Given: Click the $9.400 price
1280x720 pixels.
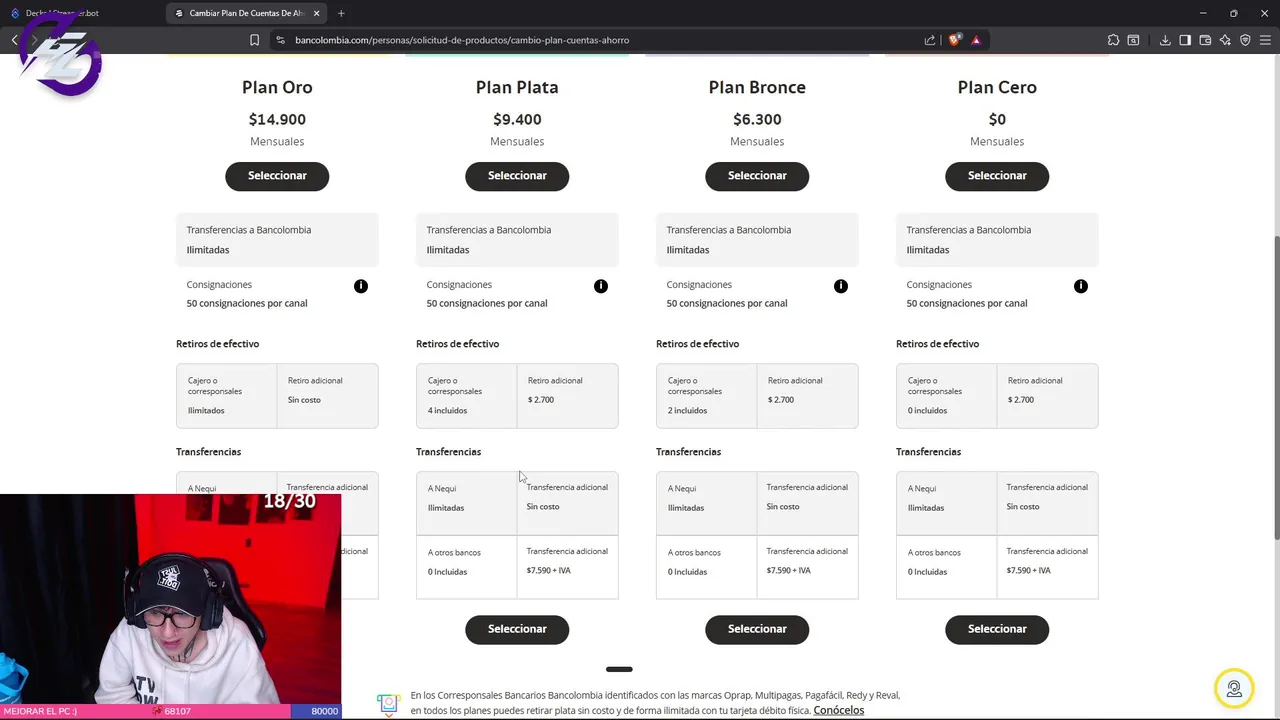Looking at the screenshot, I should click(x=517, y=119).
